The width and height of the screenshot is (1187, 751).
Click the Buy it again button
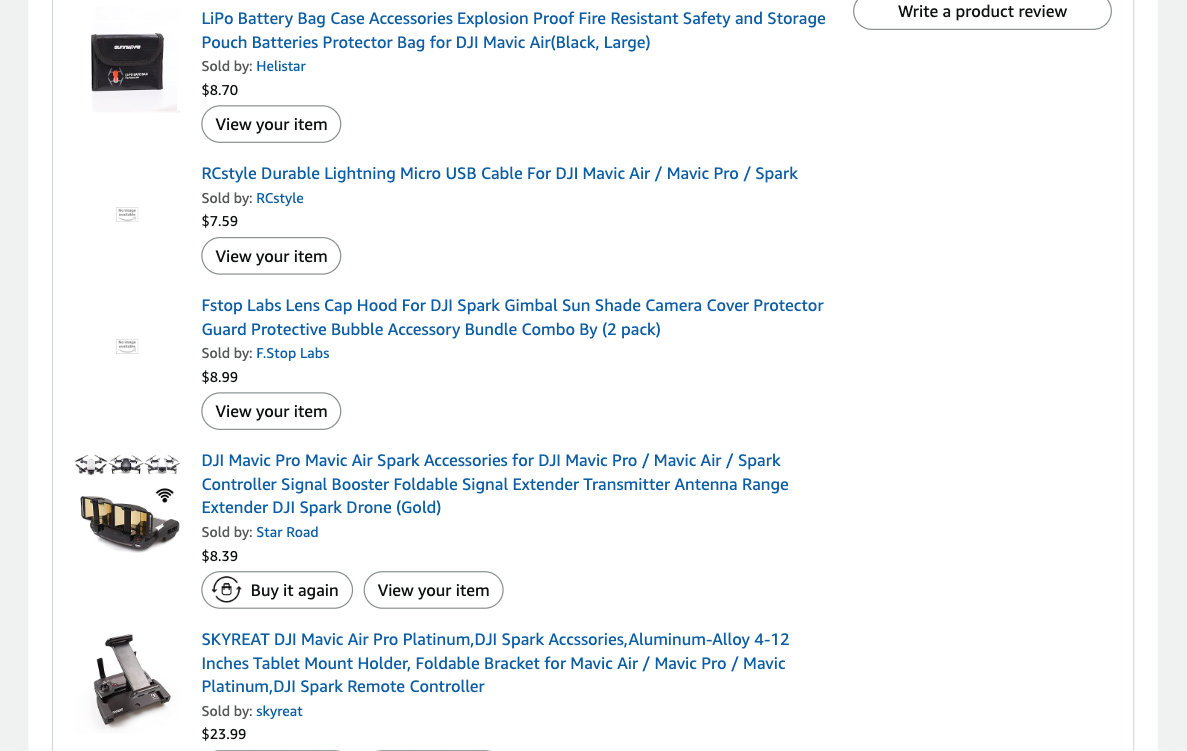277,590
